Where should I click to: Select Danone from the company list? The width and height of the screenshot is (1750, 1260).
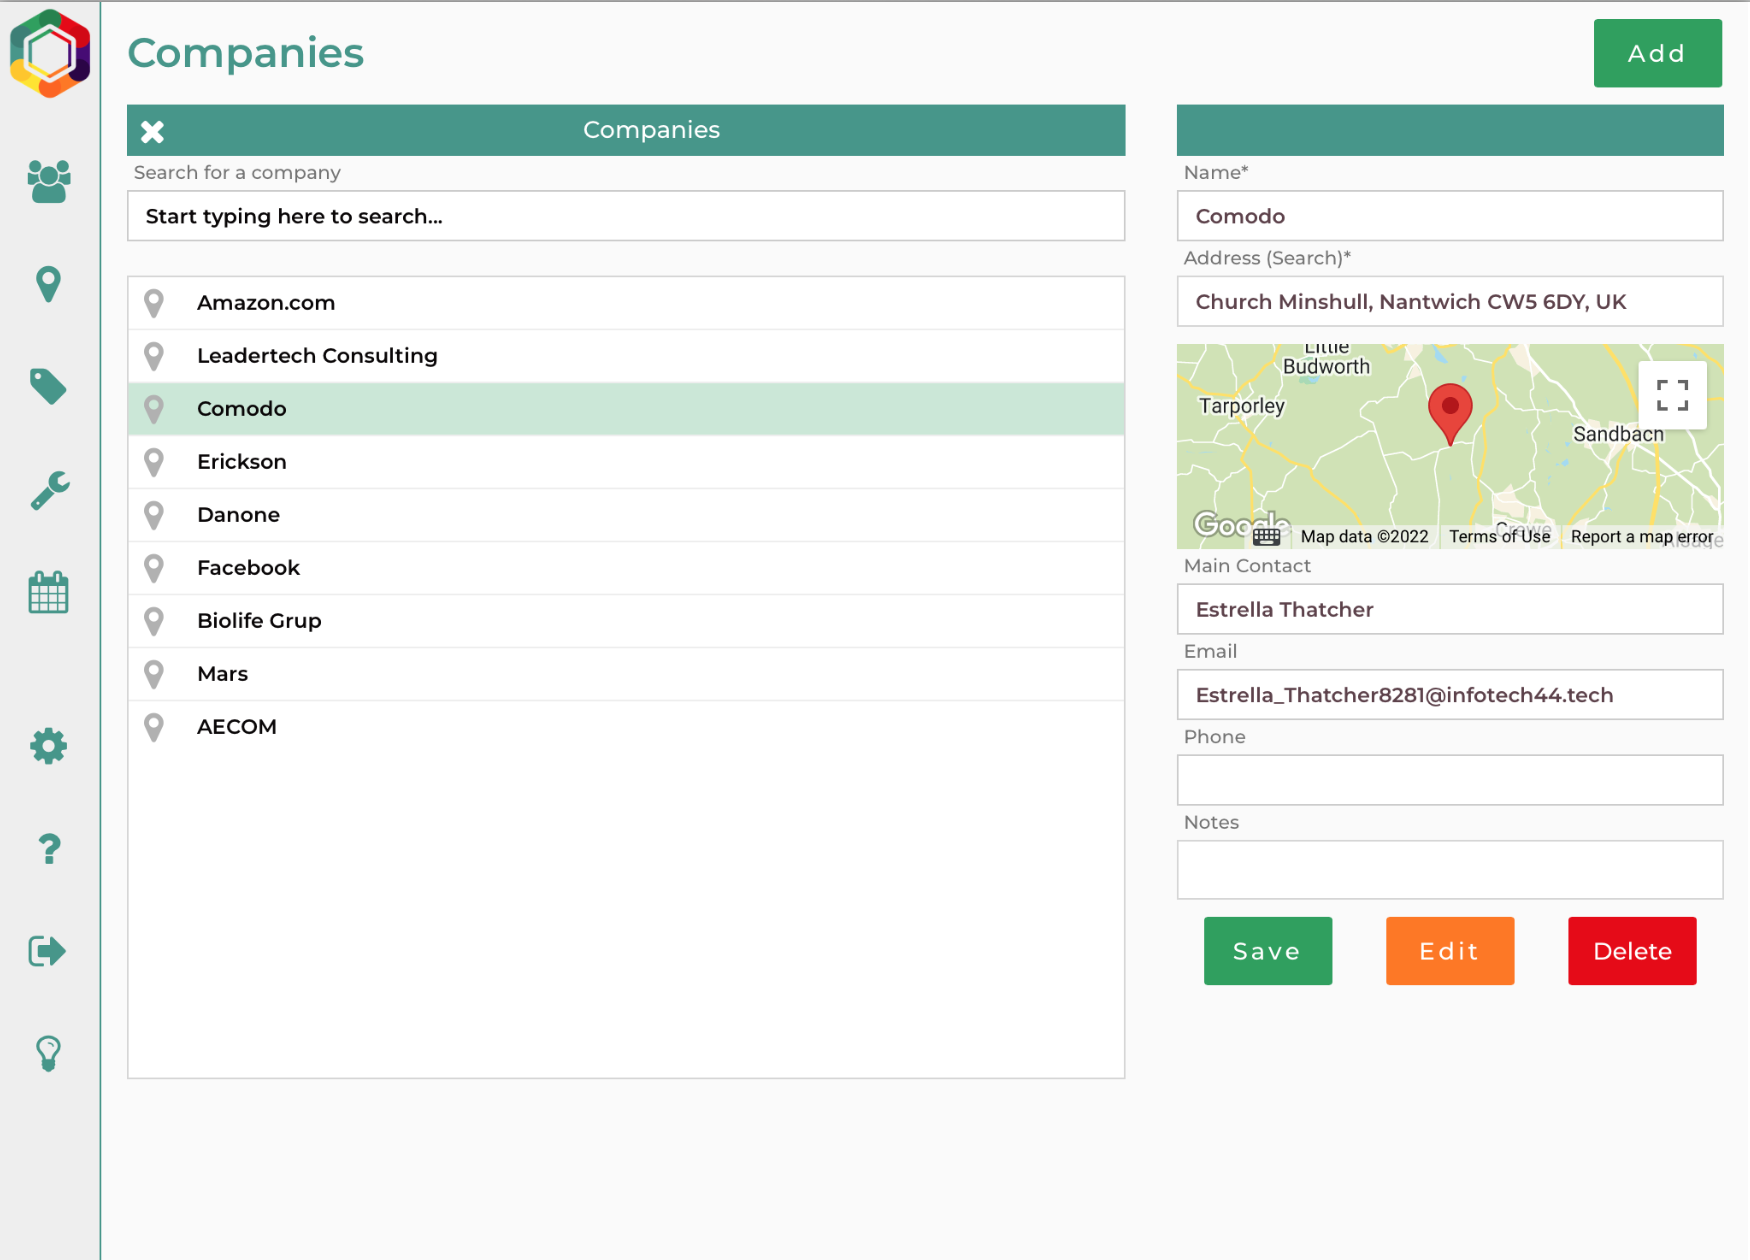(x=626, y=515)
